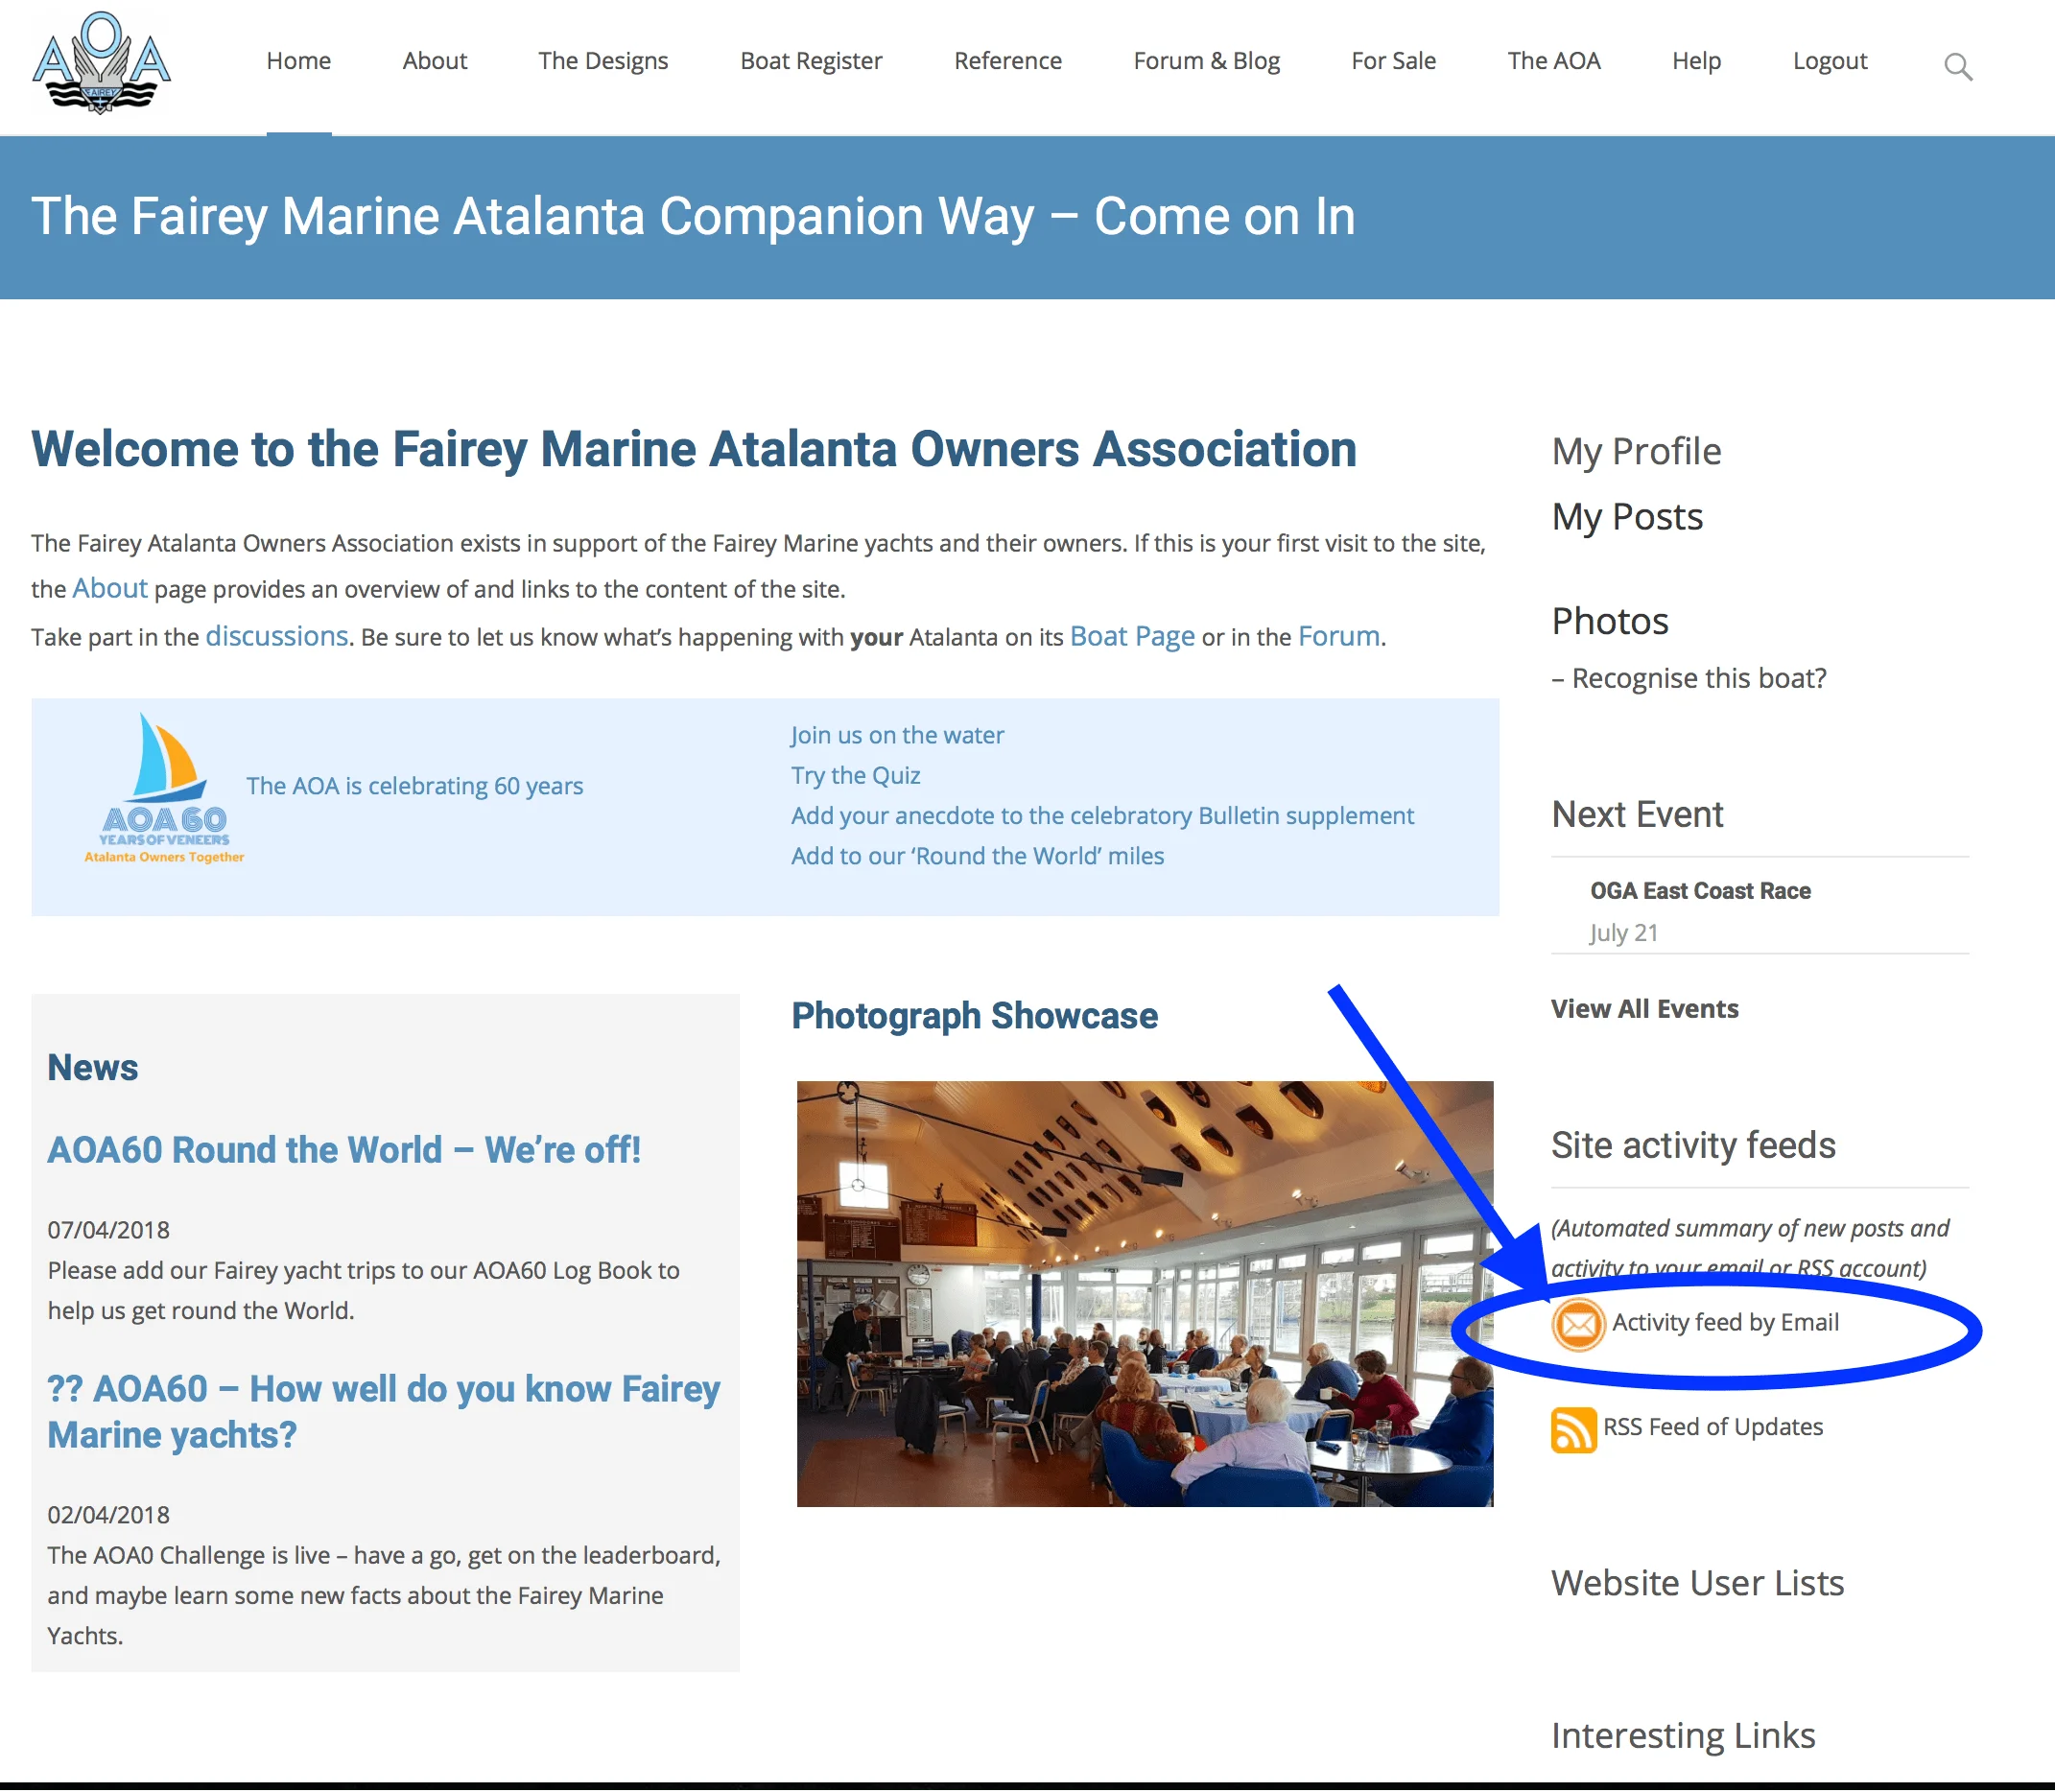Open the Help menu item
The height and width of the screenshot is (1792, 2055).
click(x=1696, y=61)
